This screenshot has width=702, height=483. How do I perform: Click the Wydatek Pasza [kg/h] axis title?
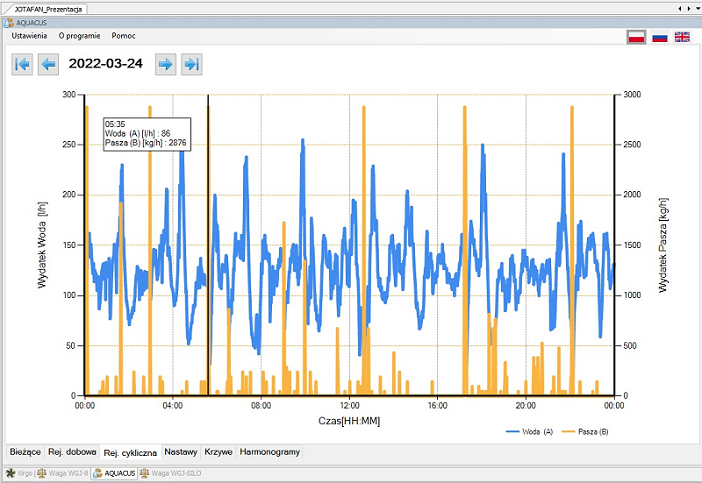tap(663, 245)
